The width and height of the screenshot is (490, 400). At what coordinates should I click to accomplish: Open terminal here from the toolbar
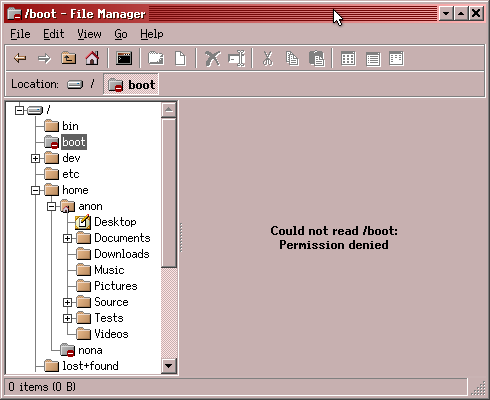pyautogui.click(x=124, y=59)
